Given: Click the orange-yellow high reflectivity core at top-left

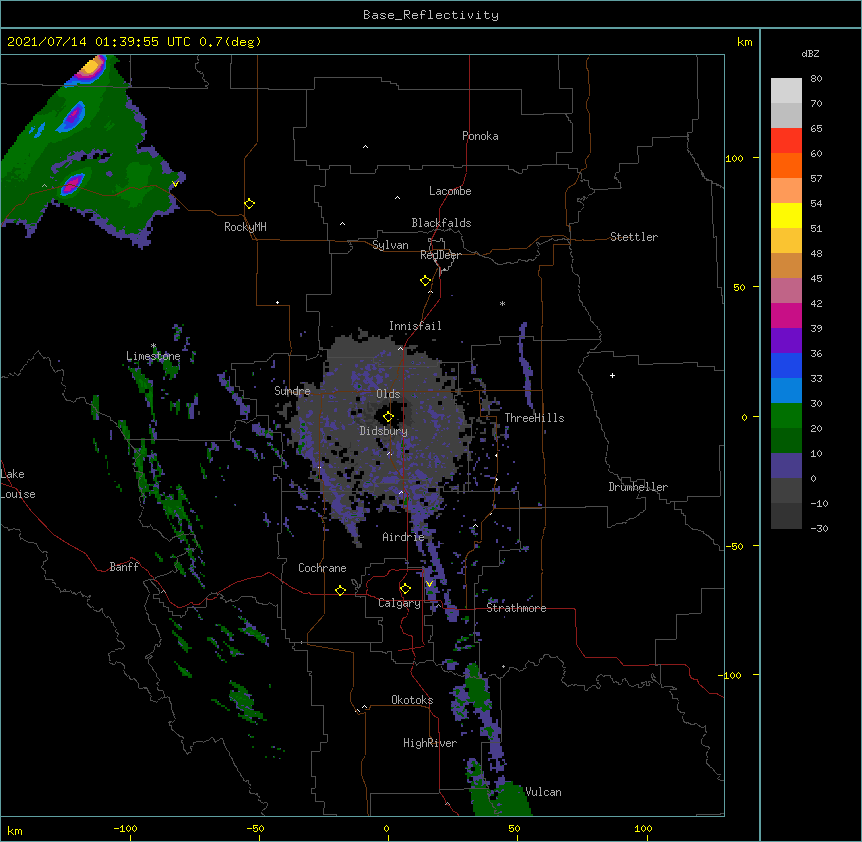Looking at the screenshot, I should point(92,67).
